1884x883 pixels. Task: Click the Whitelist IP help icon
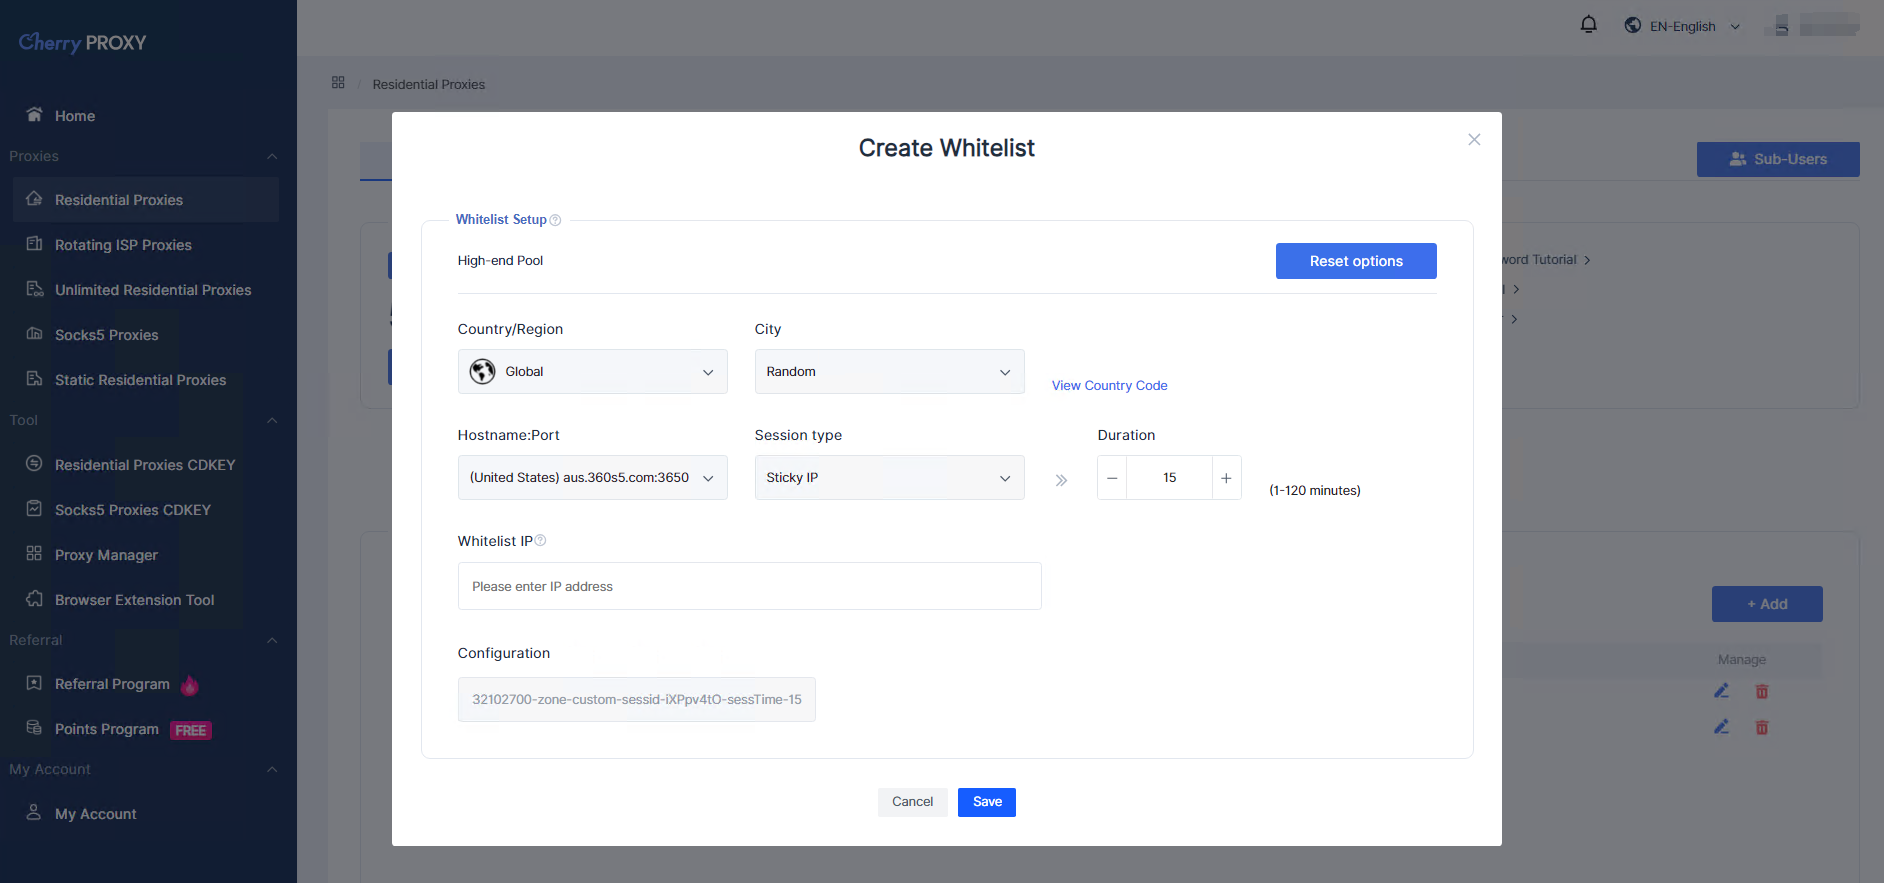point(540,541)
